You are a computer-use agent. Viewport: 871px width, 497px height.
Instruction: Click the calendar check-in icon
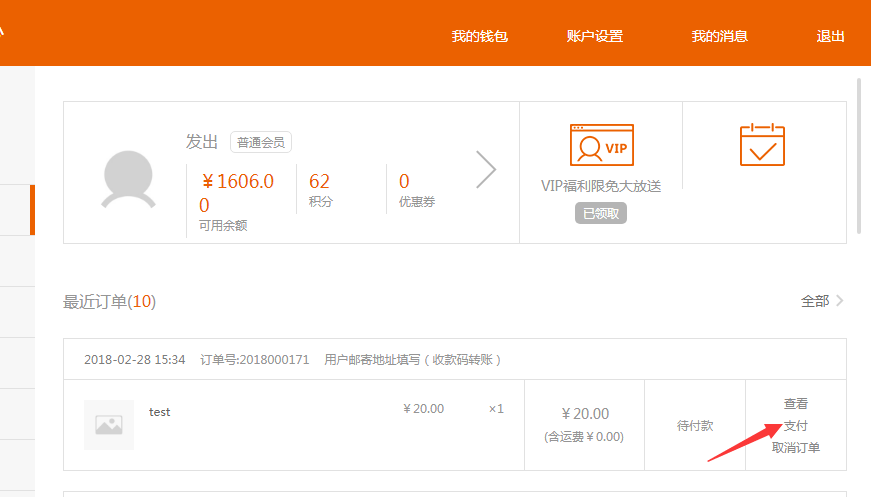[762, 145]
